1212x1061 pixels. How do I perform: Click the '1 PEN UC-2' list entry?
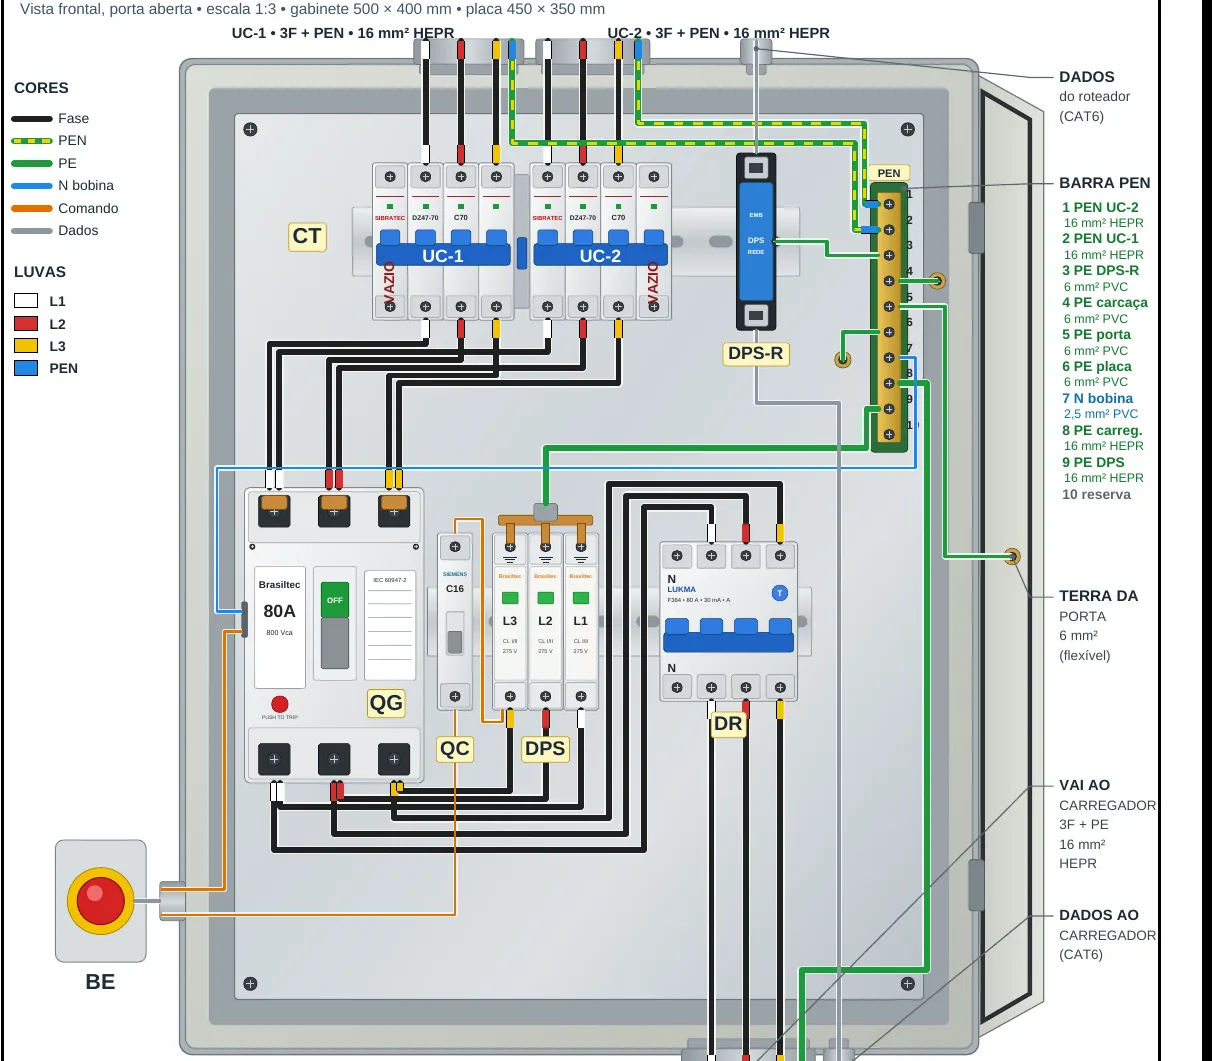tap(1100, 207)
